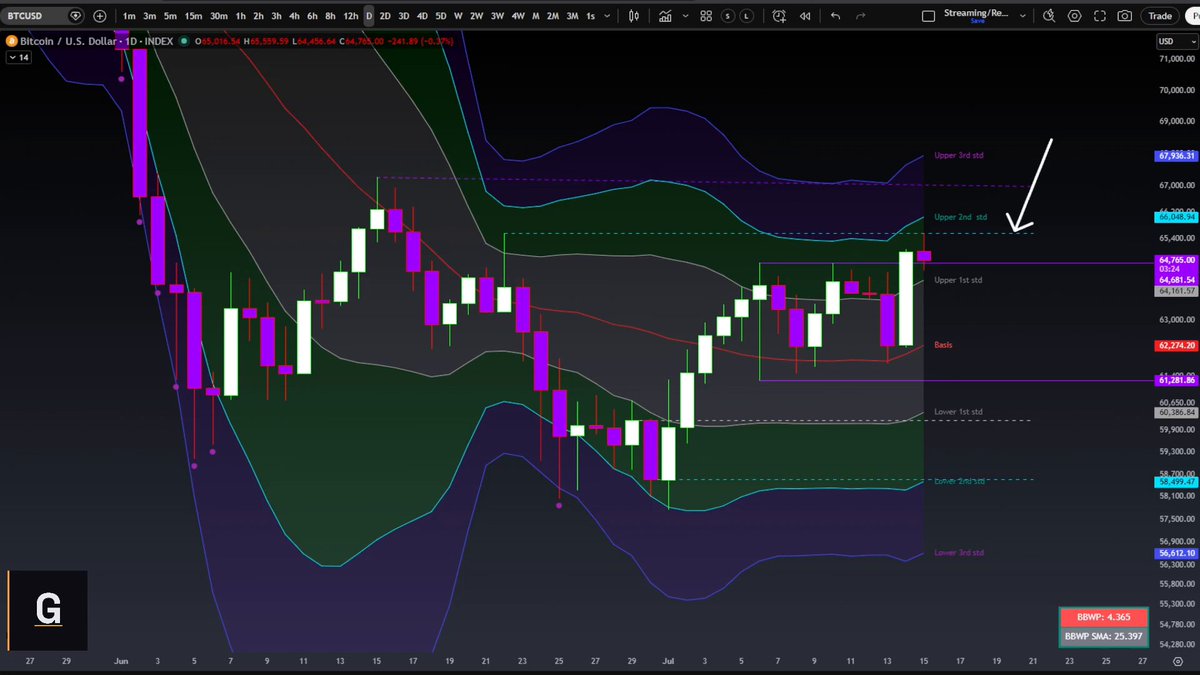Click the Bitcoin coin logo icon
Image resolution: width=1200 pixels, height=675 pixels.
coord(11,41)
